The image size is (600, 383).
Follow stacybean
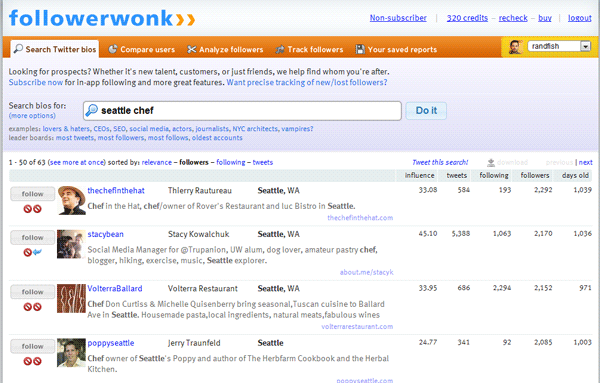click(33, 238)
